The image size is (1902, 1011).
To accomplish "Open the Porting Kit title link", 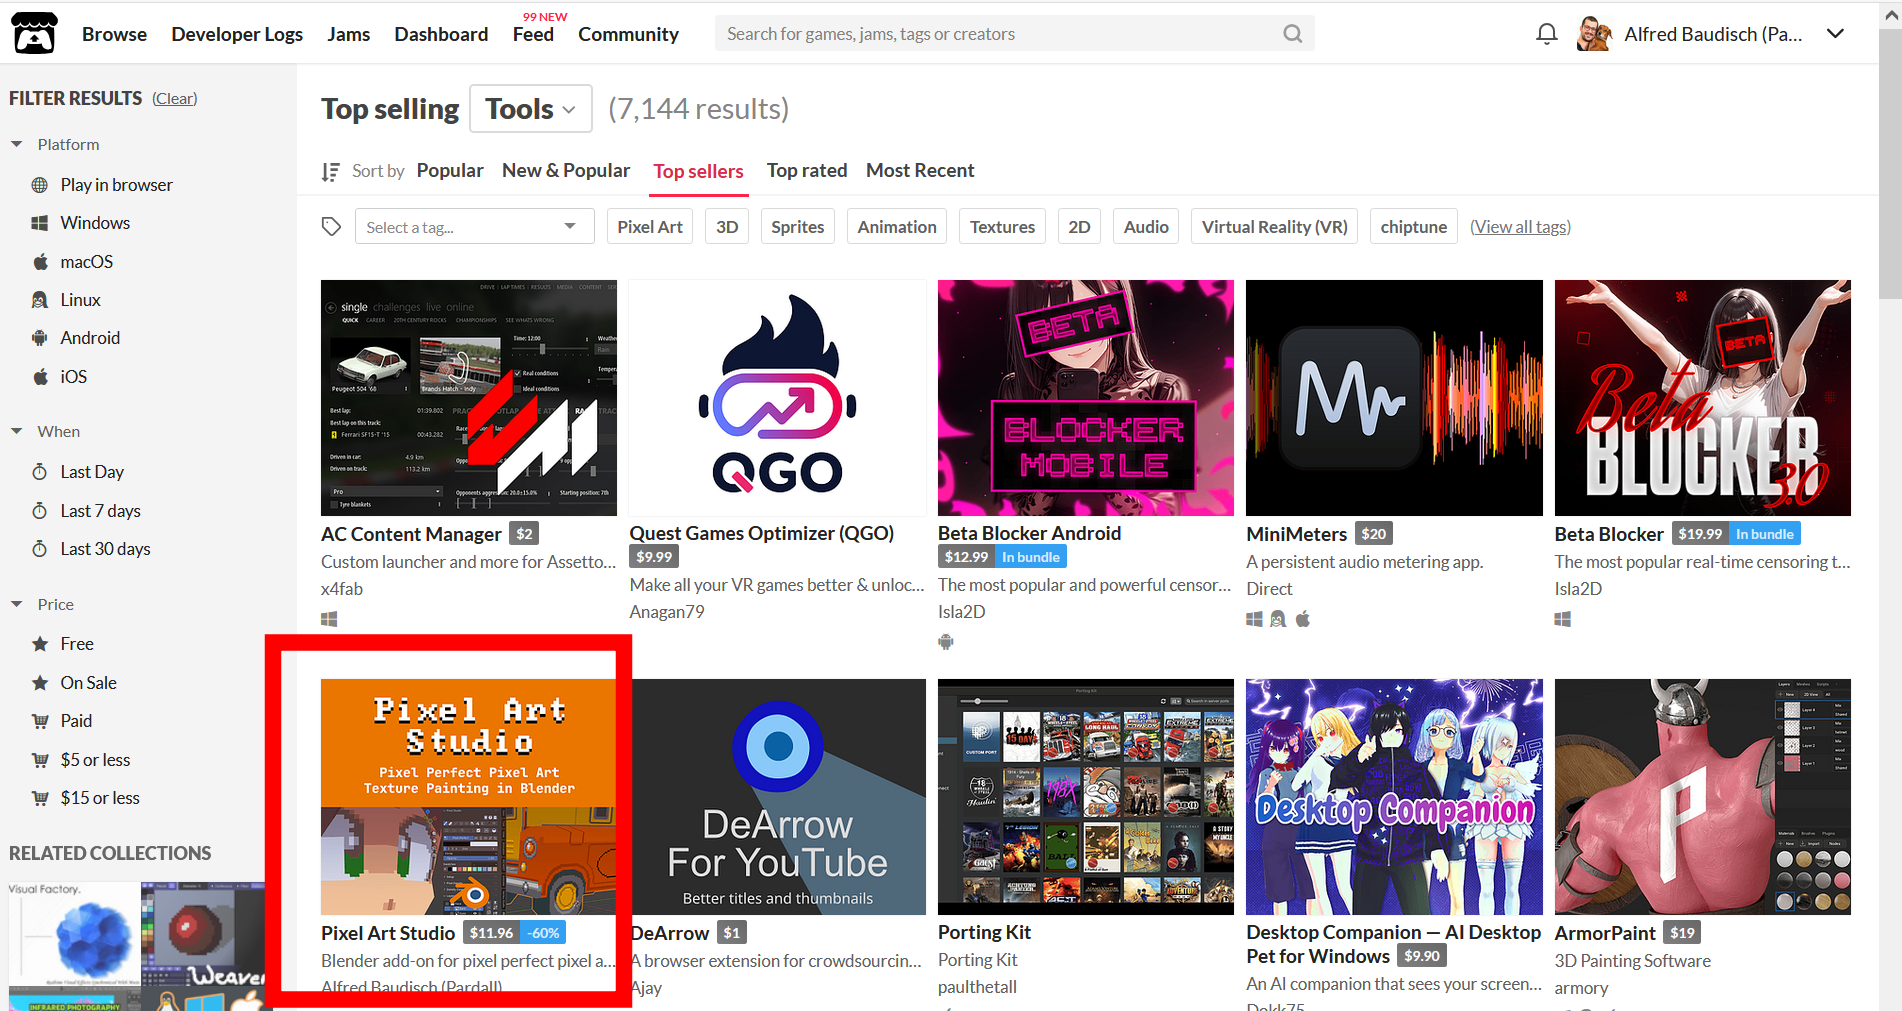I will tap(984, 932).
